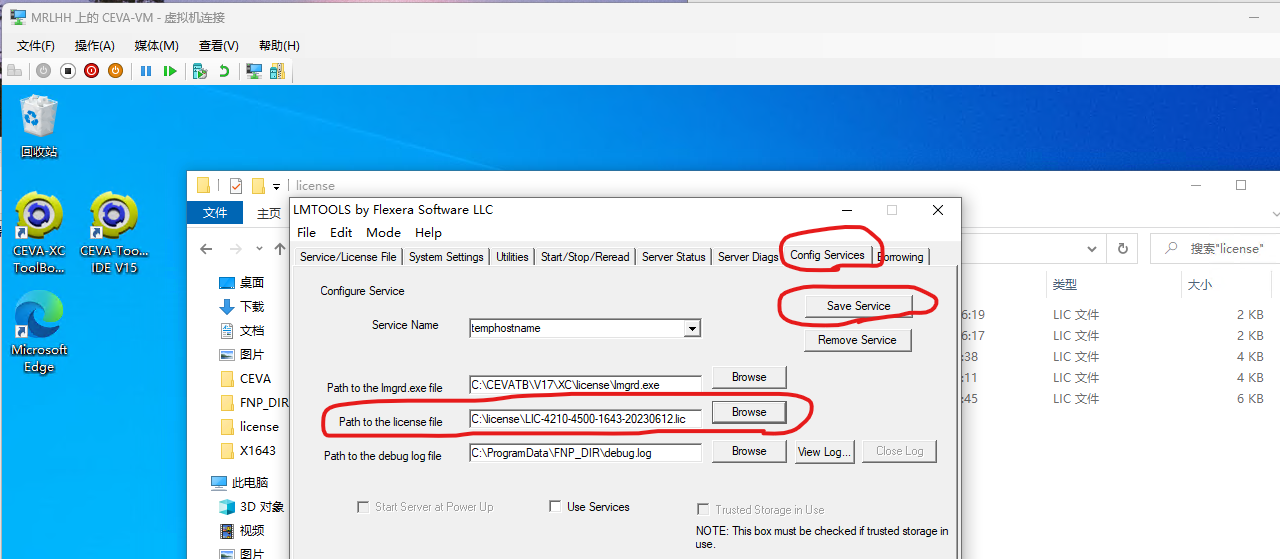Create a checkpoint using the toolbar icon

(200, 71)
